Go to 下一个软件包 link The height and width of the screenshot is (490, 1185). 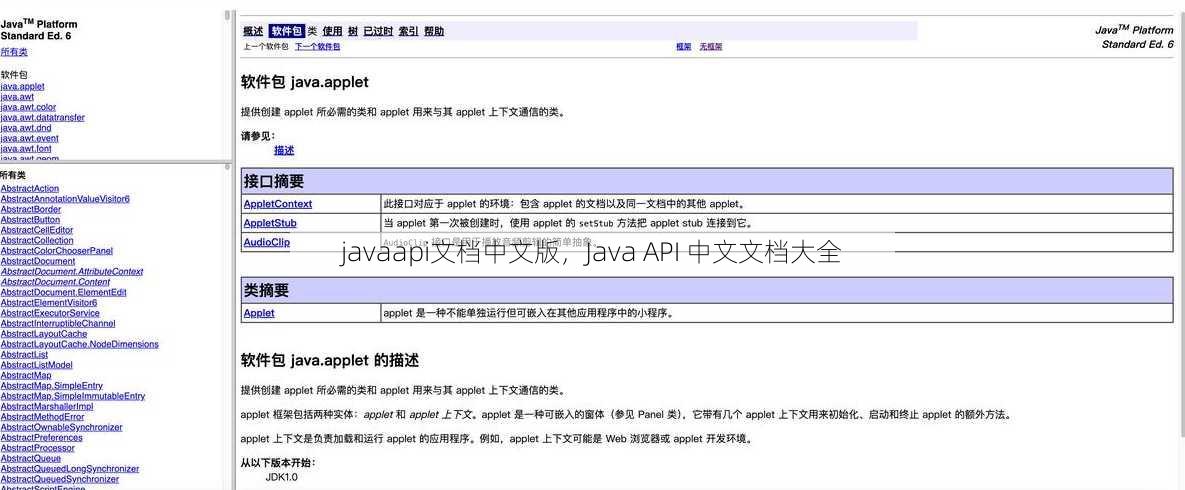coord(317,46)
